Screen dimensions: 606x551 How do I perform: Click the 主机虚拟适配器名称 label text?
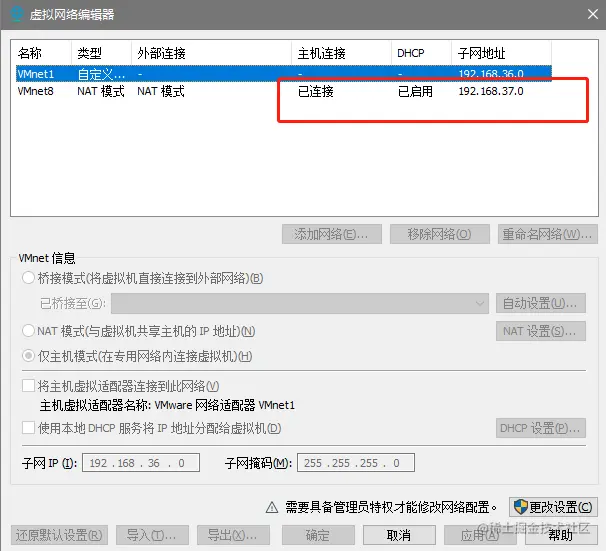[95, 405]
